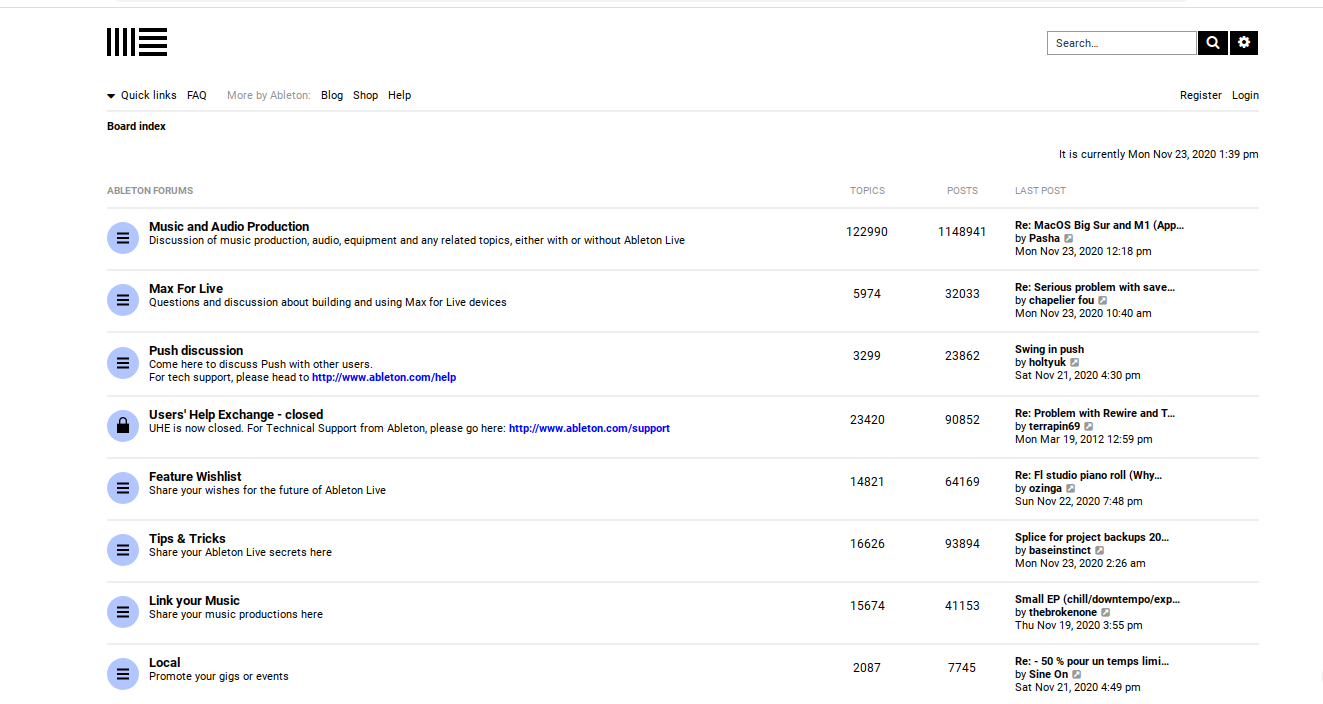This screenshot has width=1323, height=704.
Task: Click the Tips & Tricks forum icon
Action: [x=122, y=550]
